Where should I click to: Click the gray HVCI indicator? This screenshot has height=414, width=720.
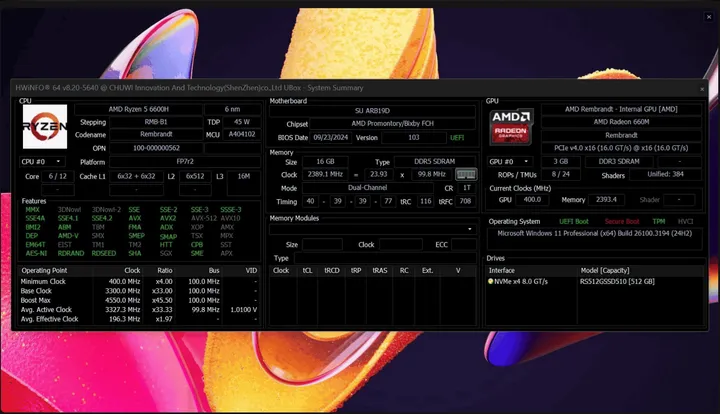[x=686, y=222]
